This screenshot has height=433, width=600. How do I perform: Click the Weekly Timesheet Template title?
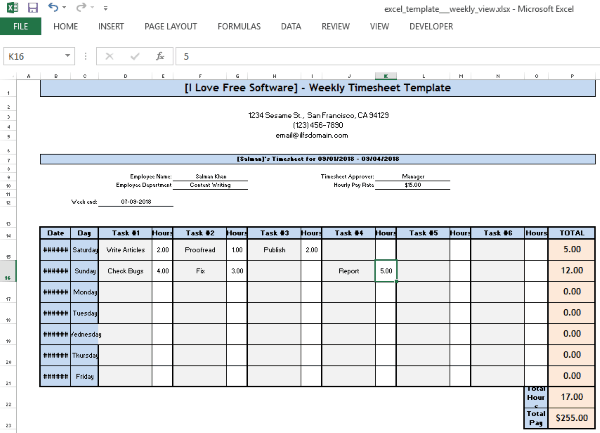[x=318, y=88]
